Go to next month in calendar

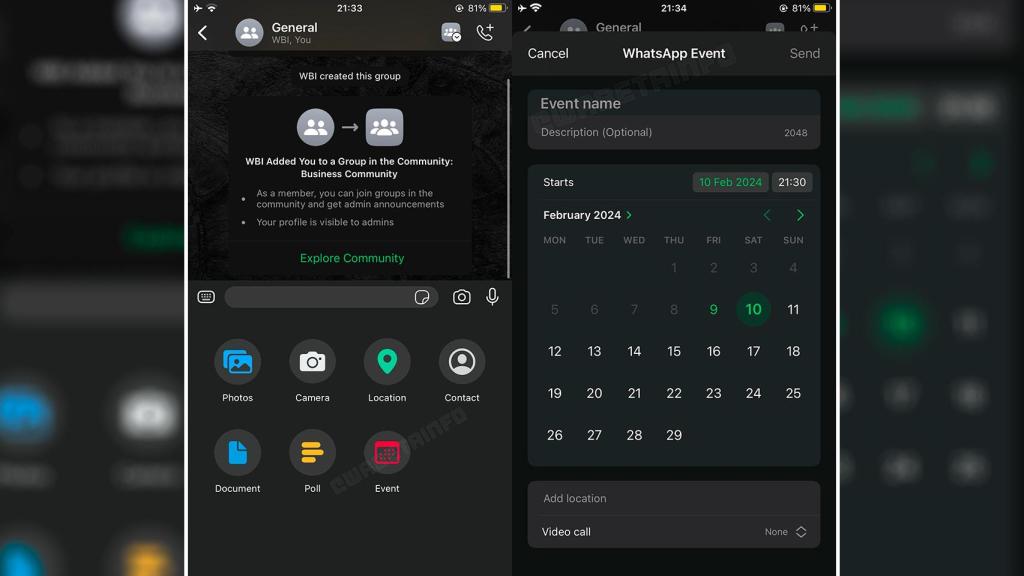[800, 215]
